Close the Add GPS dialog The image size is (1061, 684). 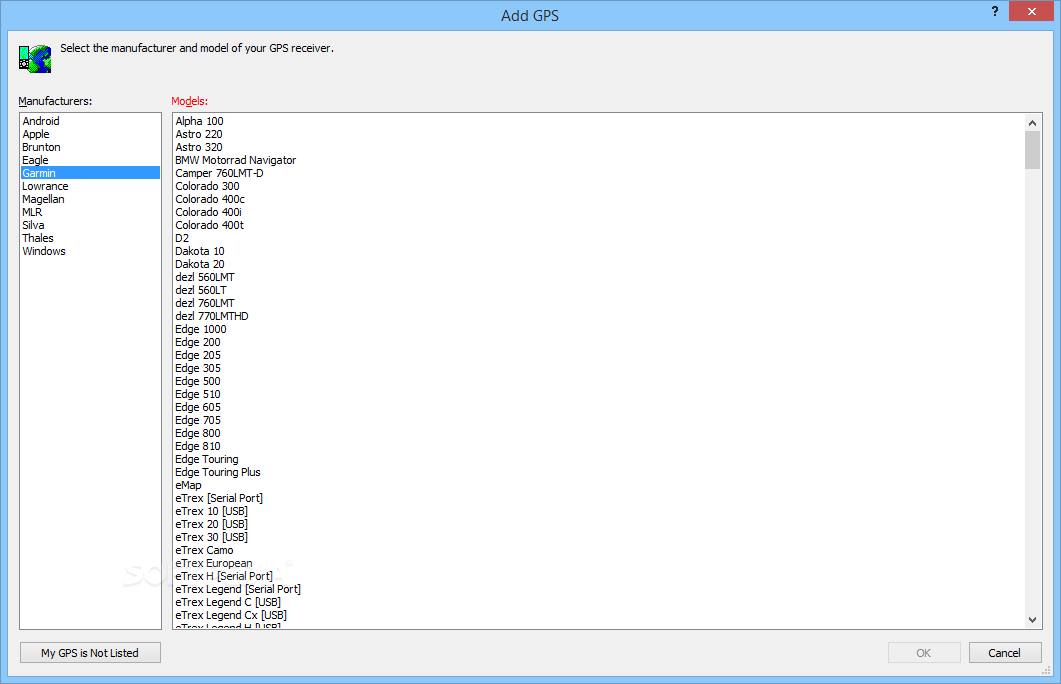click(x=1031, y=12)
